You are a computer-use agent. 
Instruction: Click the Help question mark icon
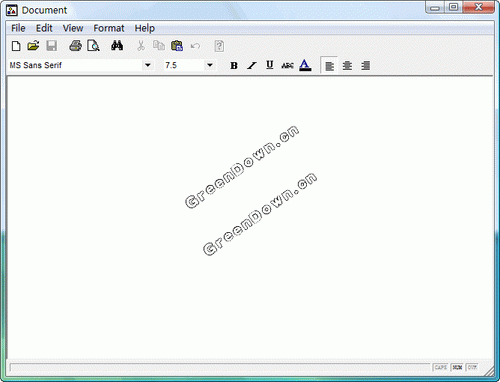point(219,46)
